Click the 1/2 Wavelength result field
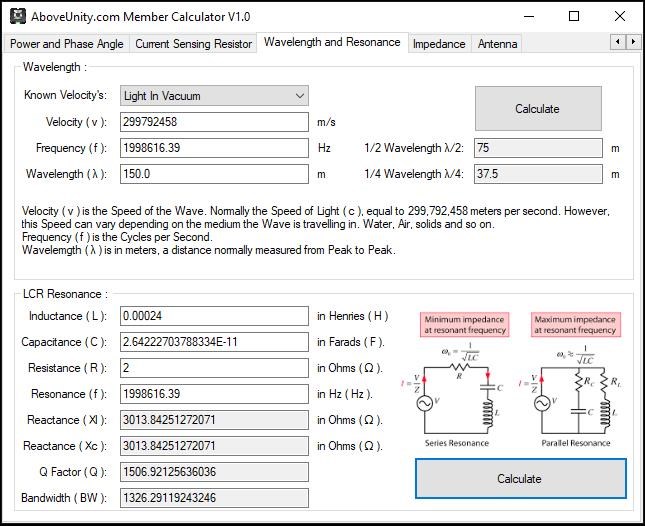Viewport: 645px width, 526px height. tap(538, 148)
